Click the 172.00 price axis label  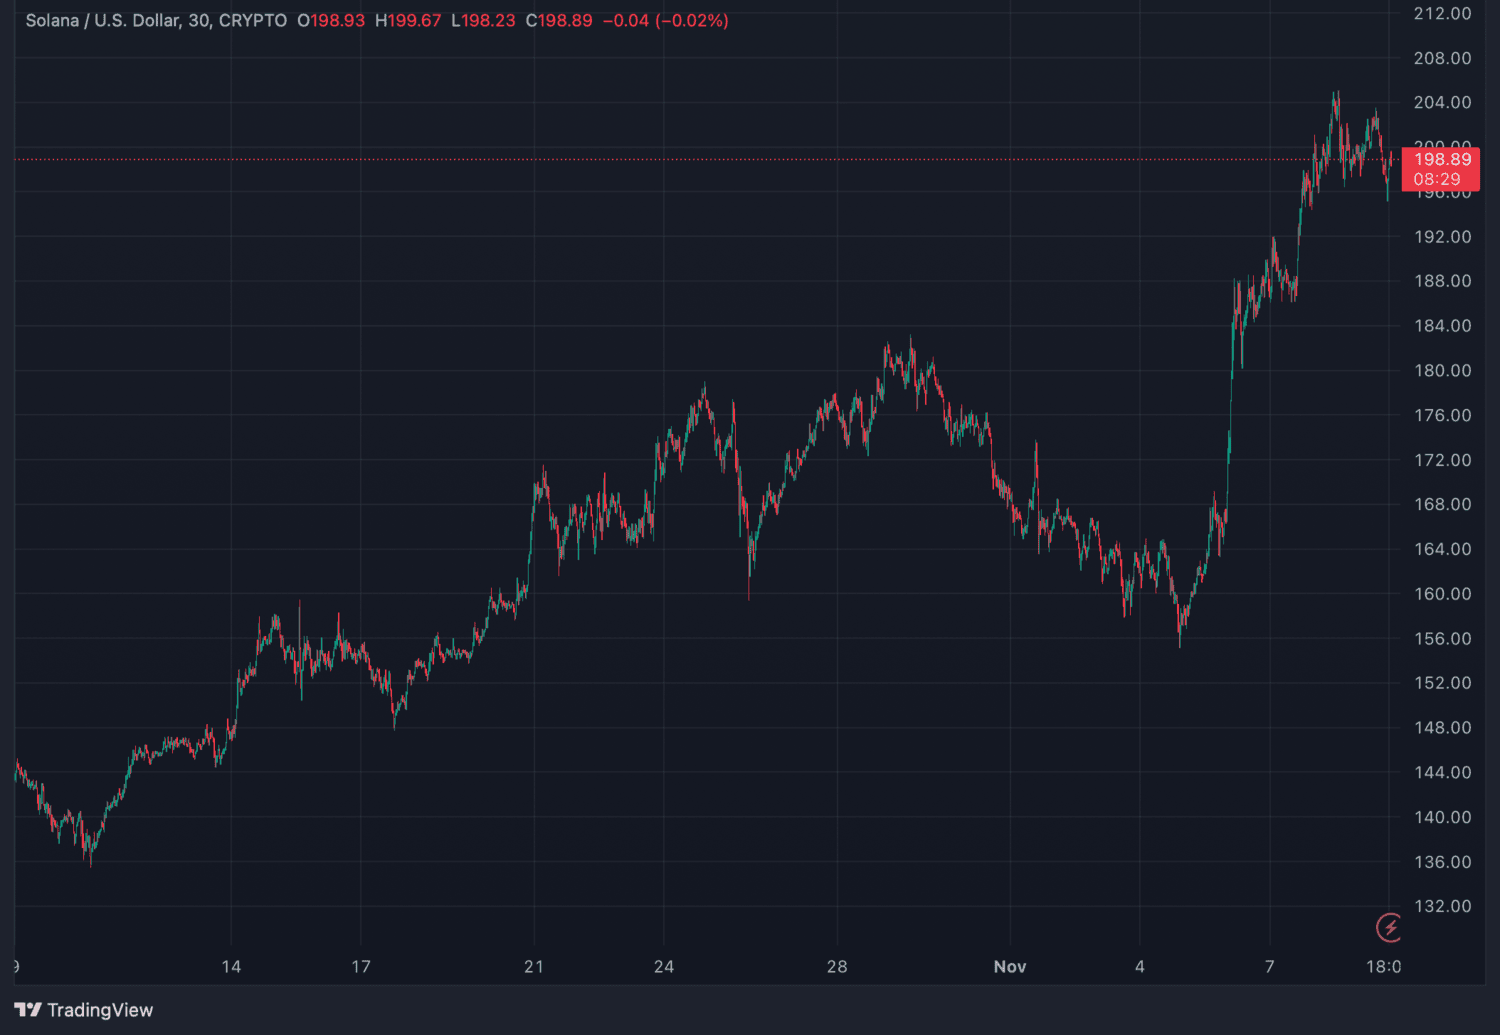[1442, 460]
